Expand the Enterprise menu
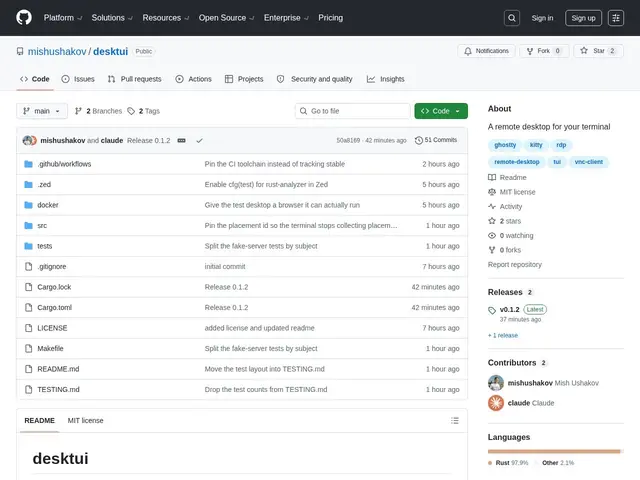 [x=286, y=18]
